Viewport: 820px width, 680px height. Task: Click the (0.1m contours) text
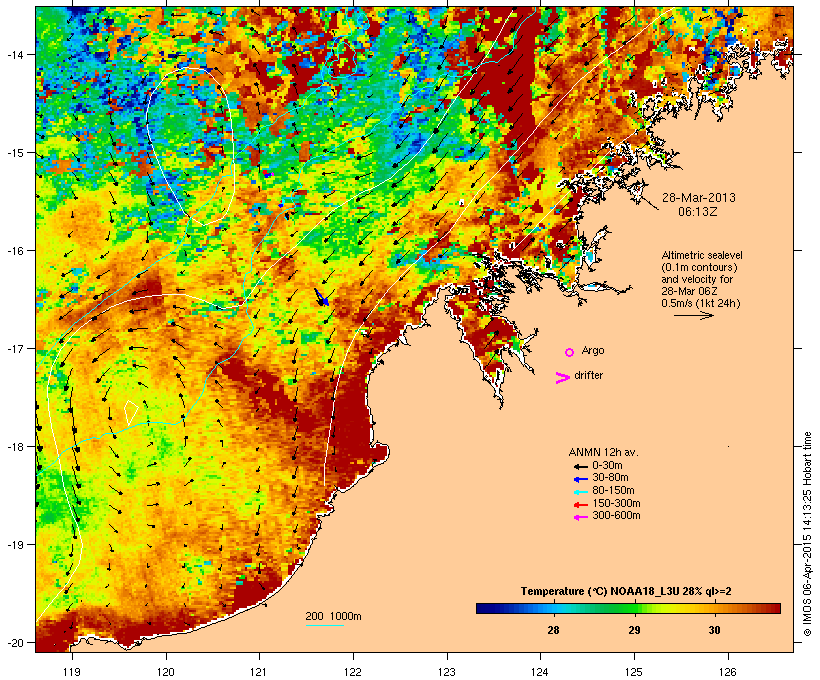click(700, 267)
